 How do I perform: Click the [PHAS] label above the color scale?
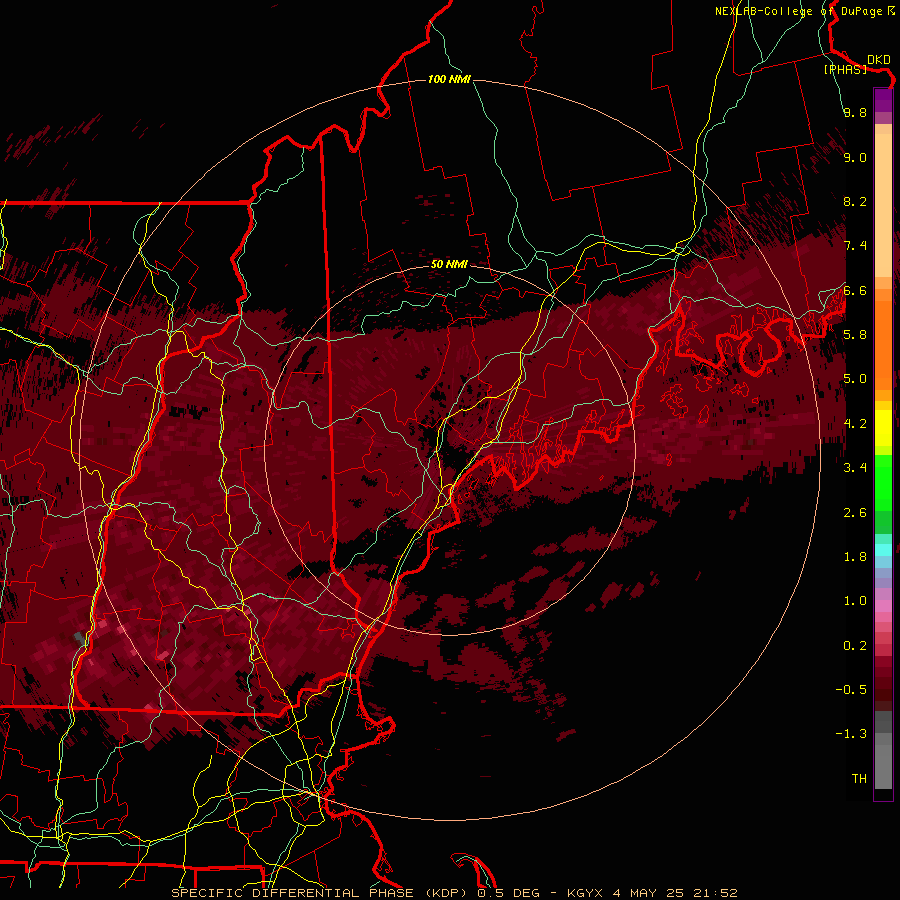pyautogui.click(x=846, y=70)
